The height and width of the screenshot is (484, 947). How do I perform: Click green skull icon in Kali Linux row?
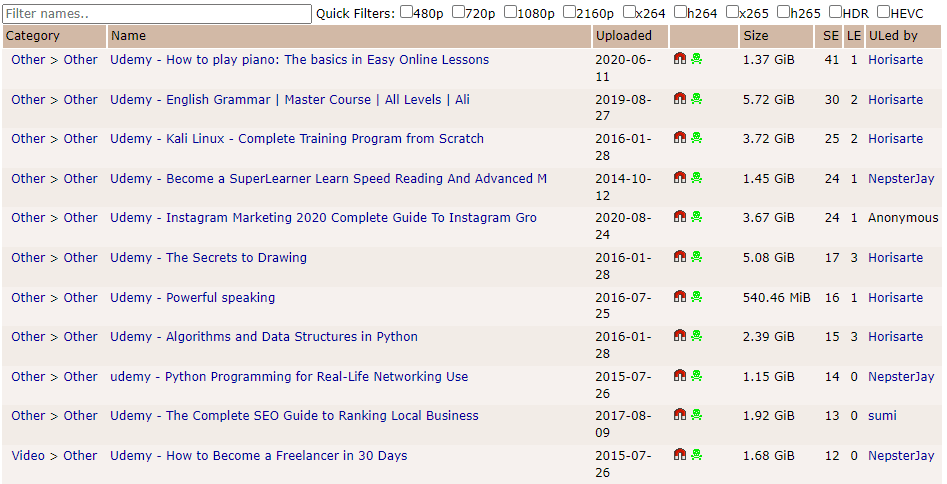[696, 138]
